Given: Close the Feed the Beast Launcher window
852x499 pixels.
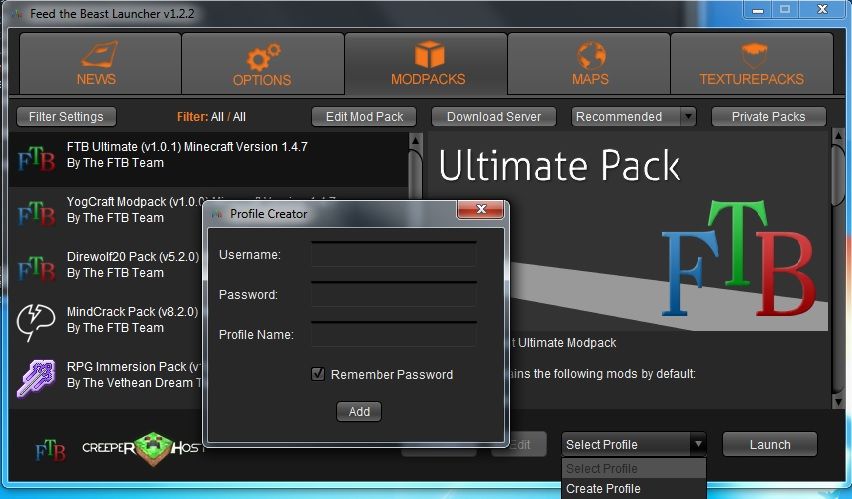Looking at the screenshot, I should point(822,10).
